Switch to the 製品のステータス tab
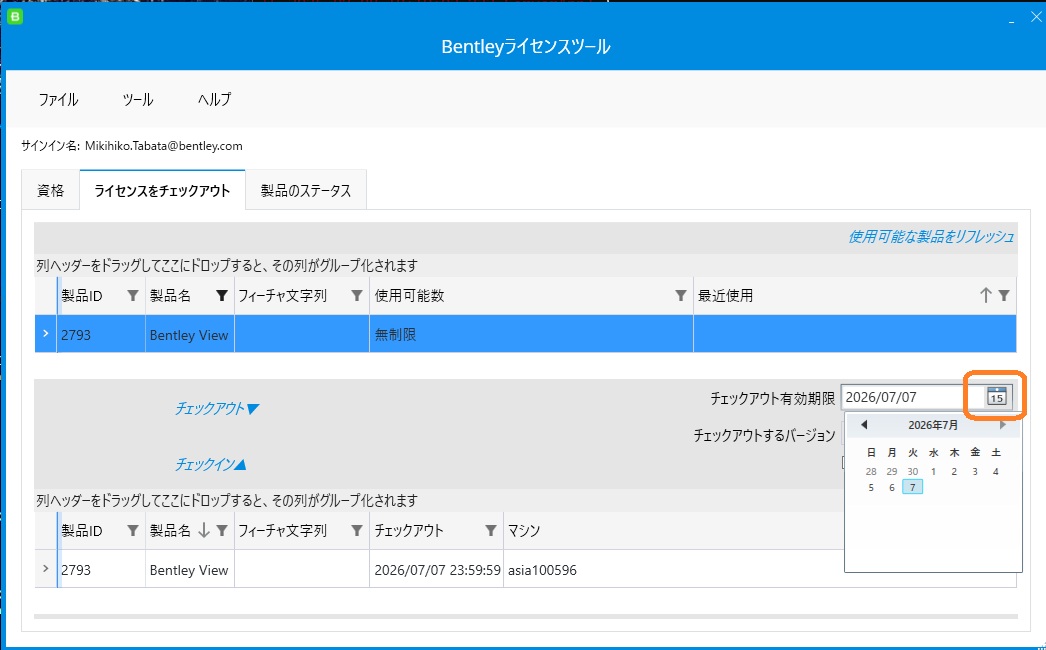 [306, 190]
